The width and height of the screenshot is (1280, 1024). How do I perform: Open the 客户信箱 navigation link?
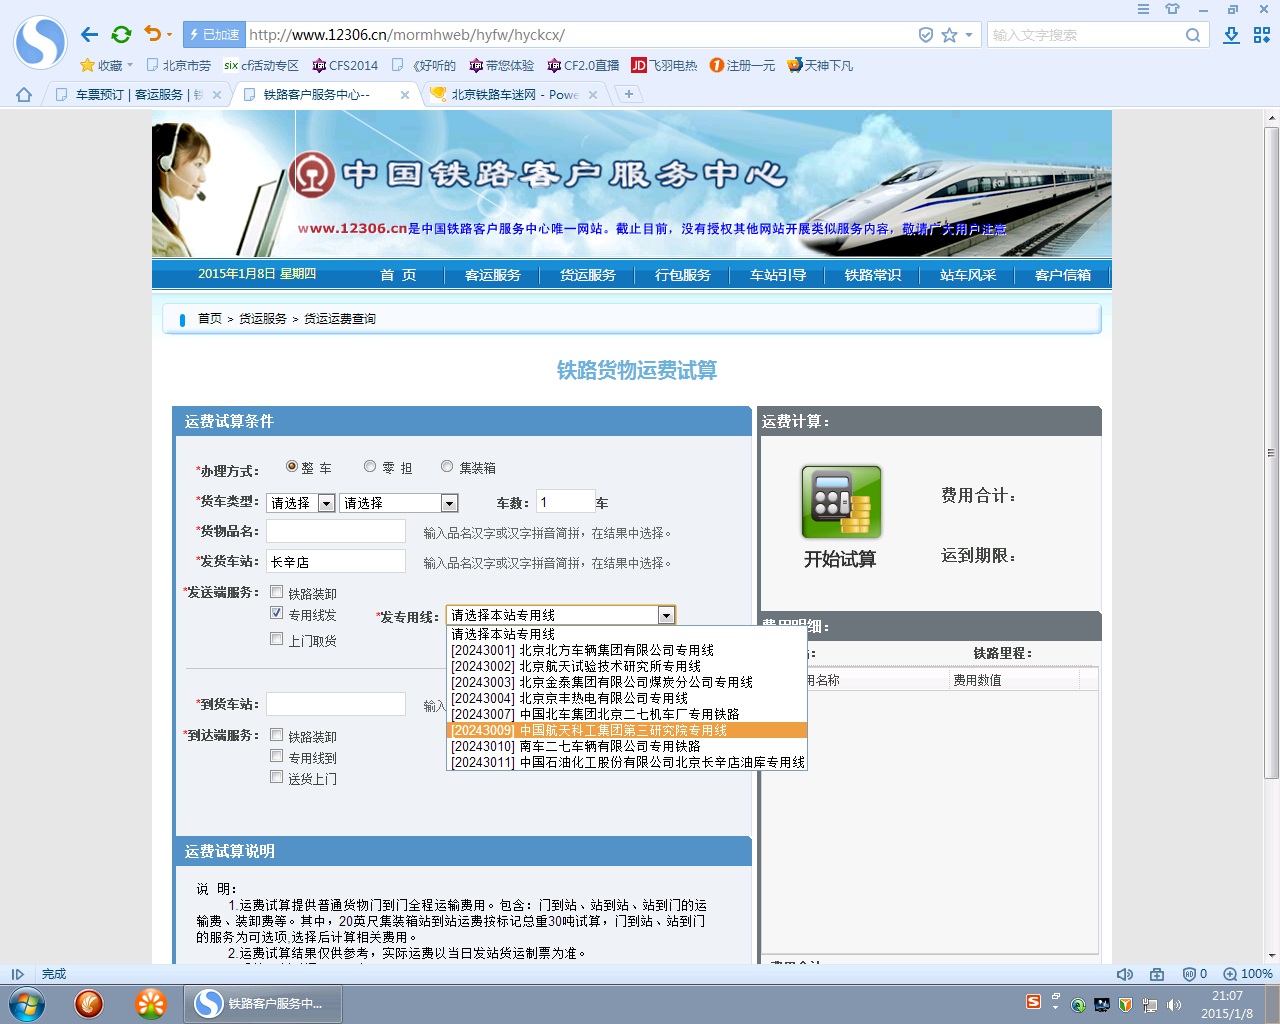tap(1063, 275)
